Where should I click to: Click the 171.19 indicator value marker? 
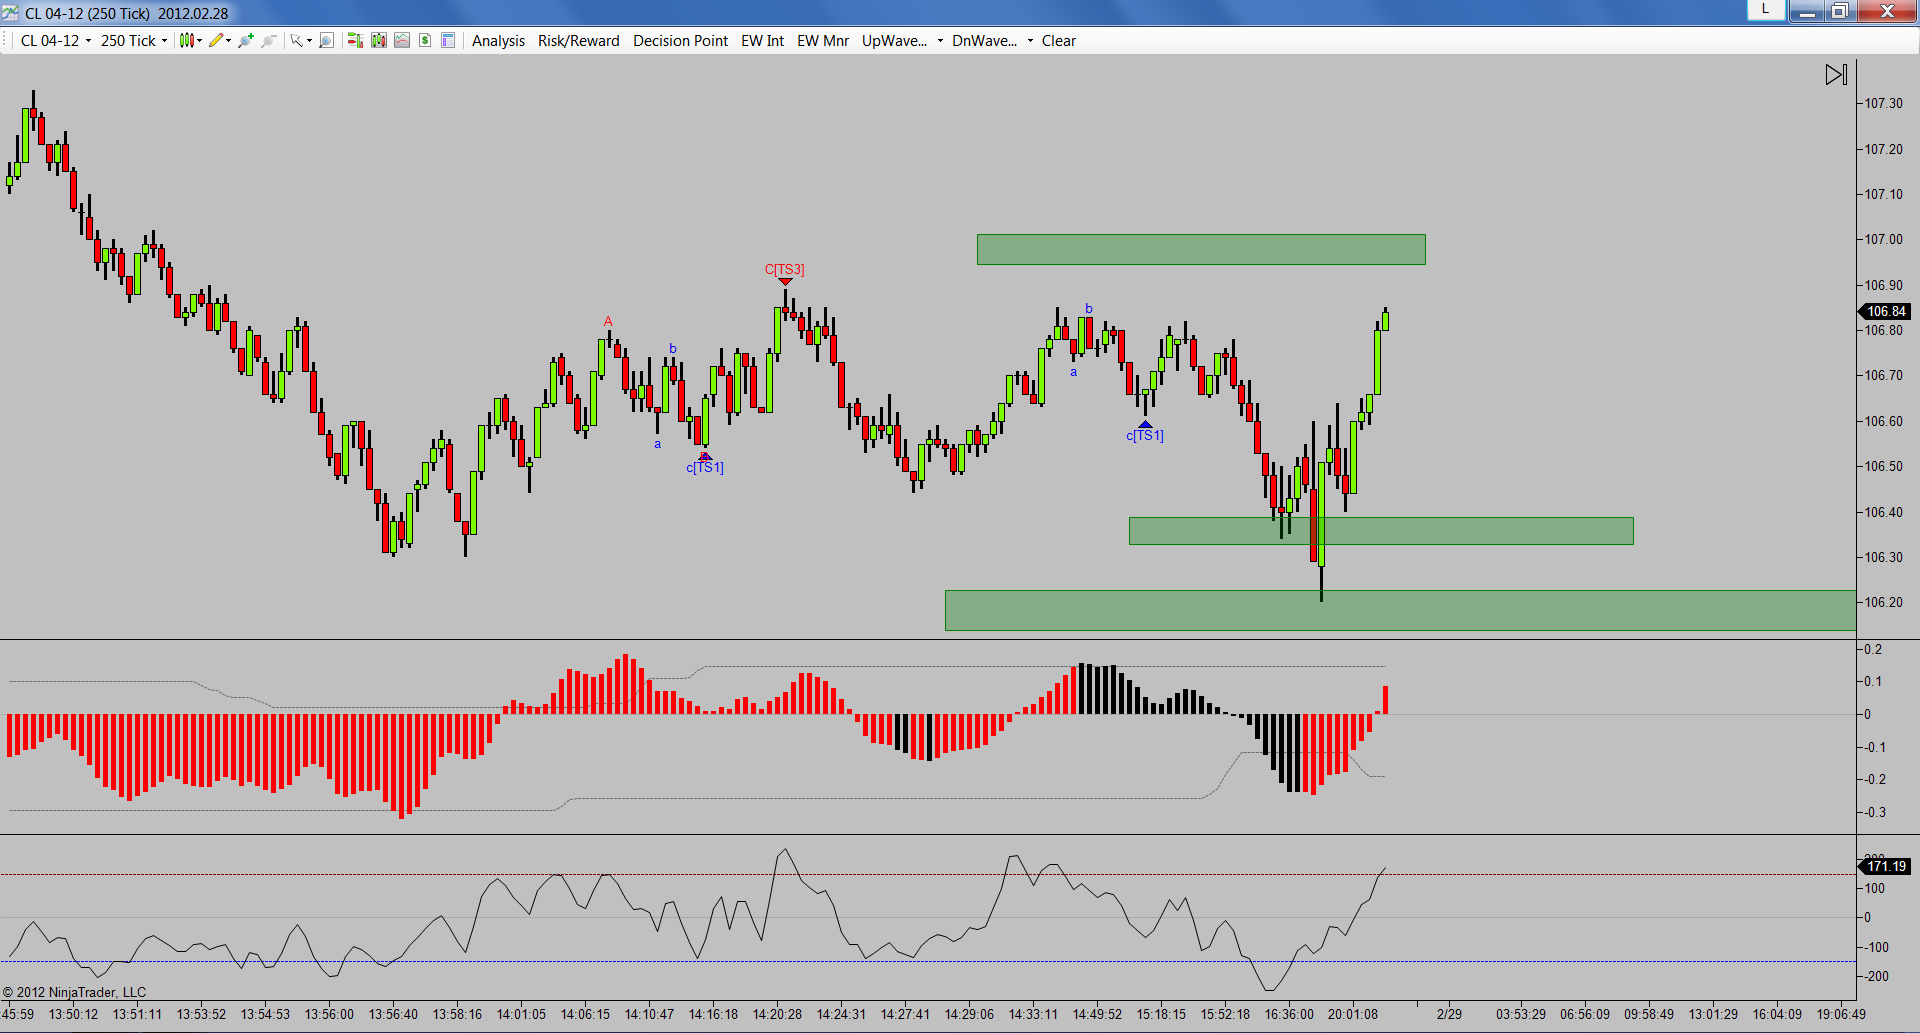[1886, 866]
